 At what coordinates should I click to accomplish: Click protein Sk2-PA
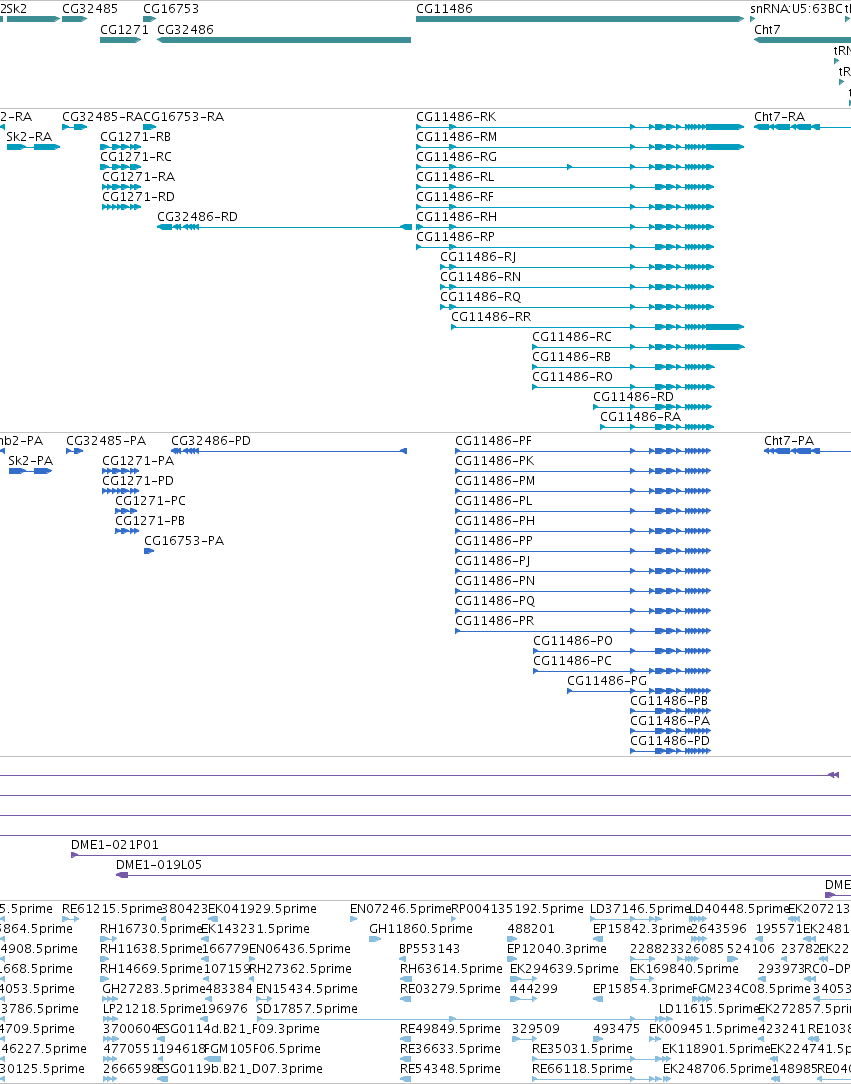point(30,461)
